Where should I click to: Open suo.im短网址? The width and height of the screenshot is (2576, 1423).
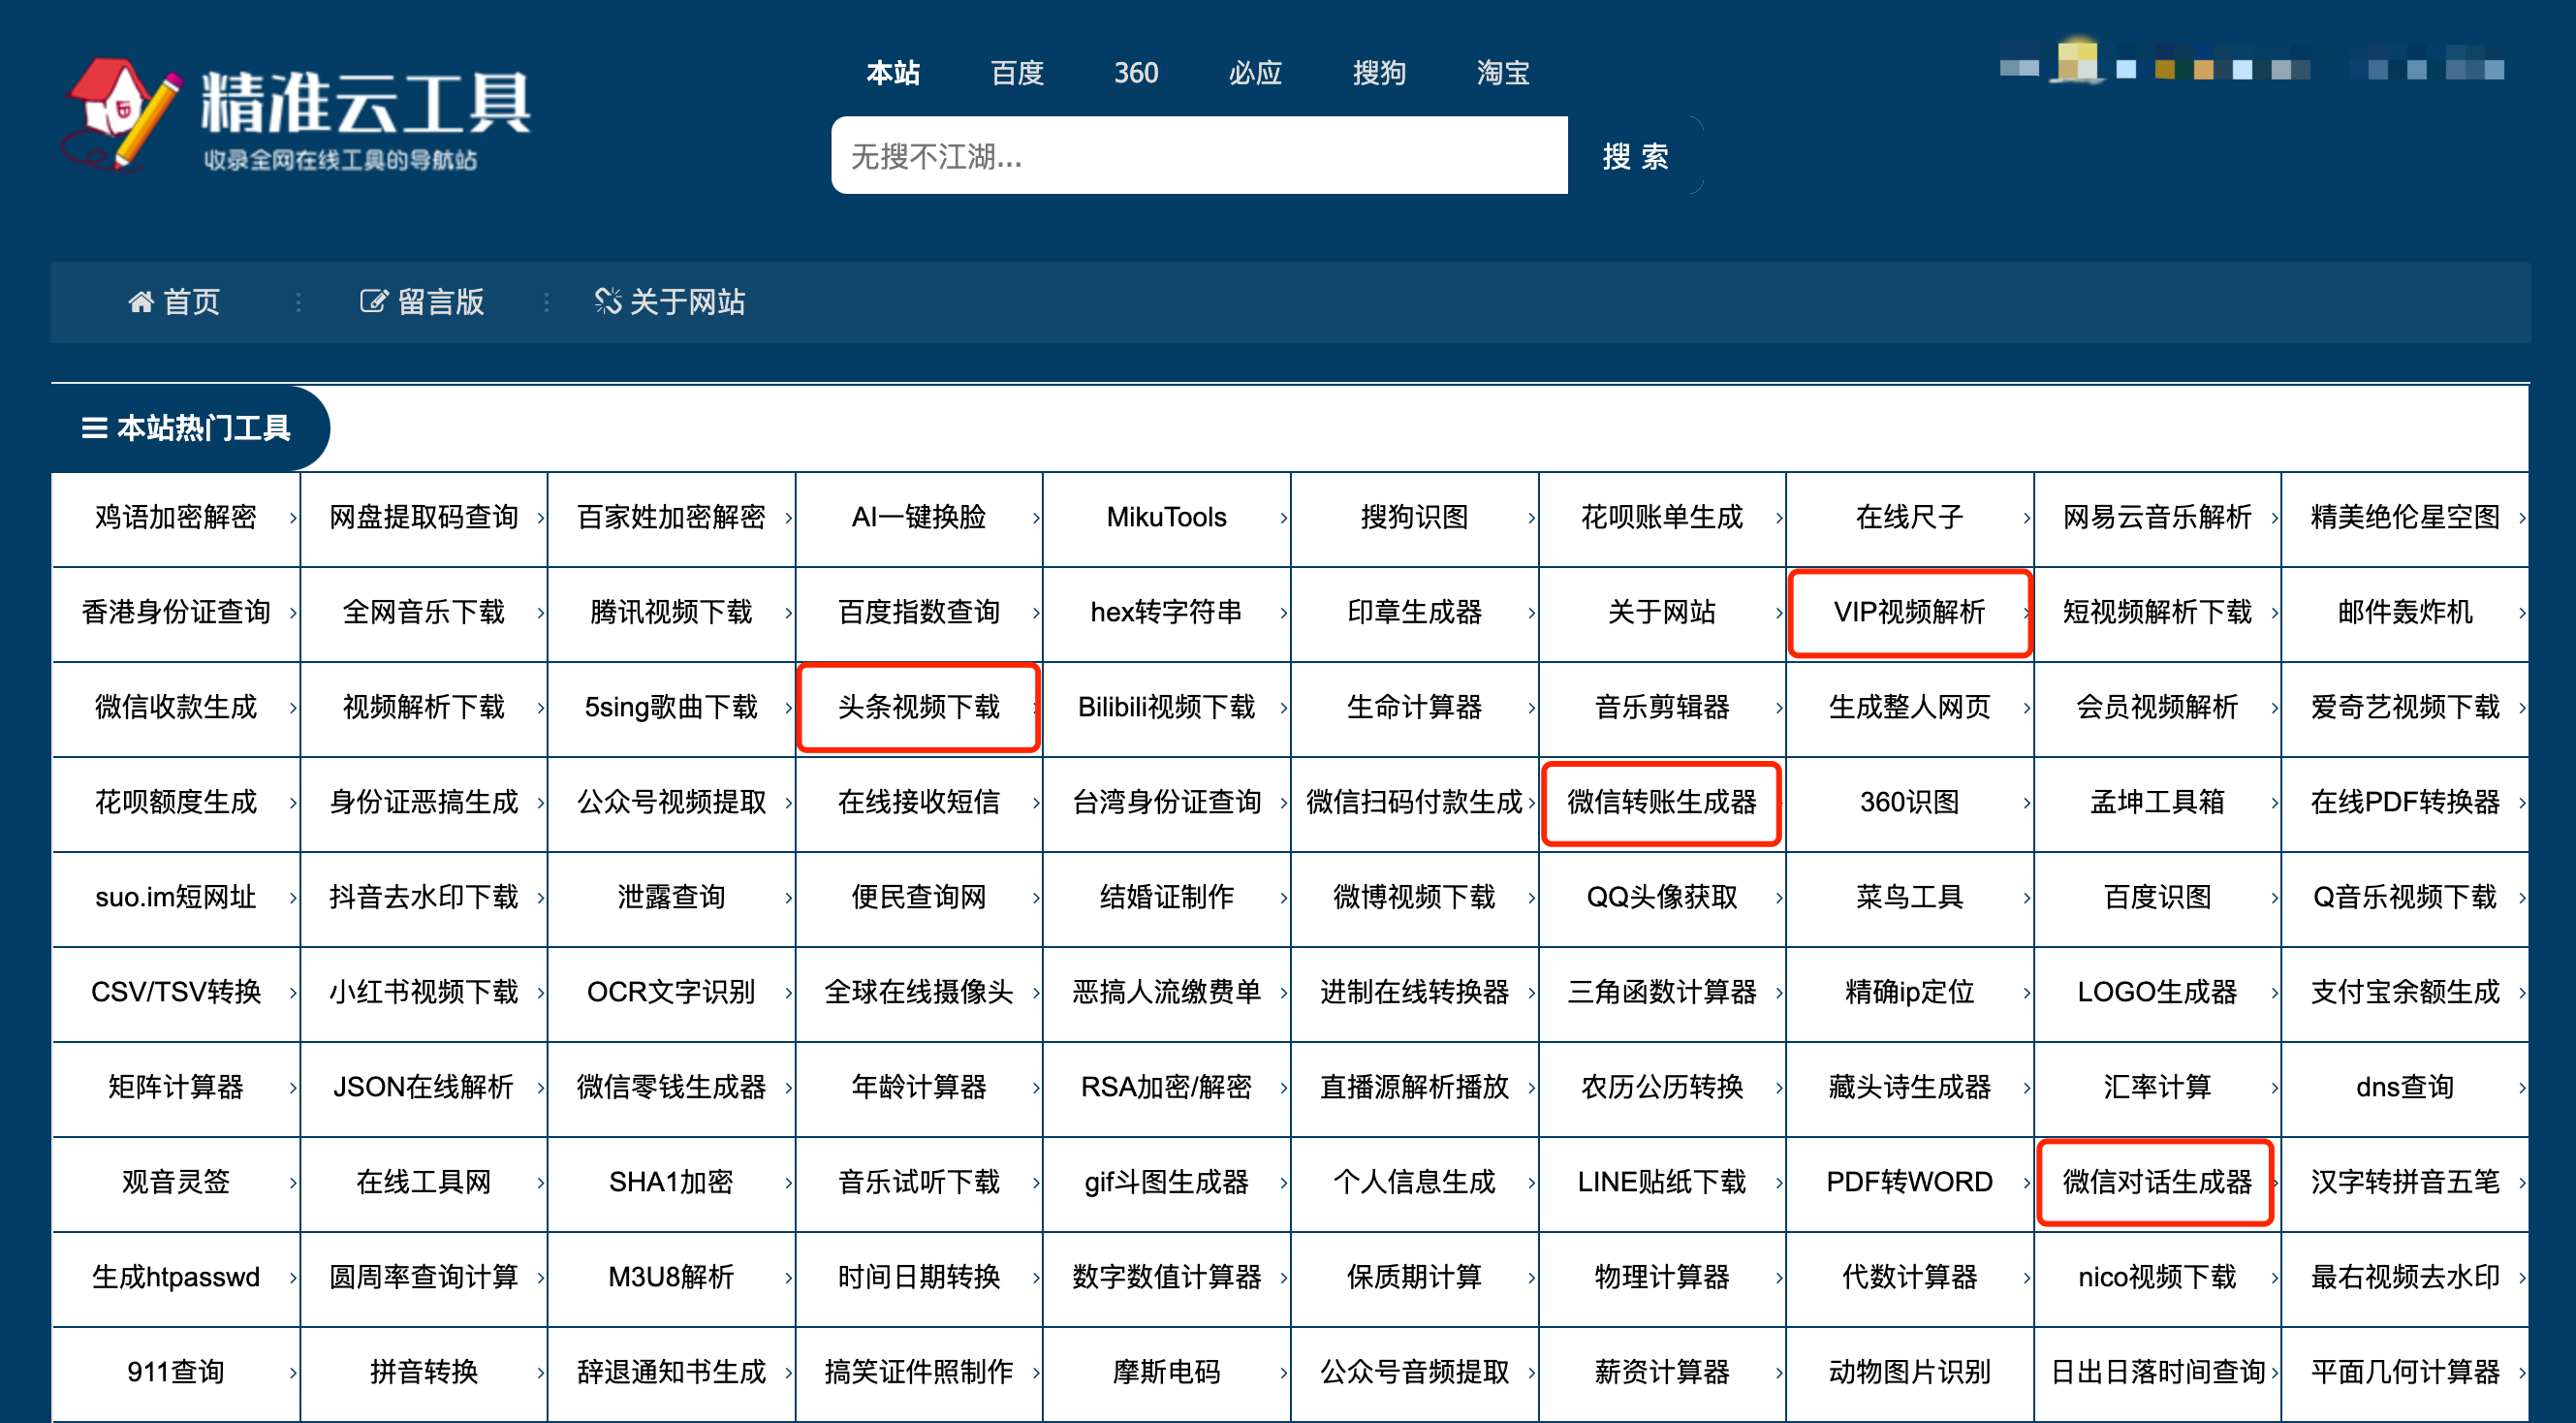pyautogui.click(x=176, y=897)
